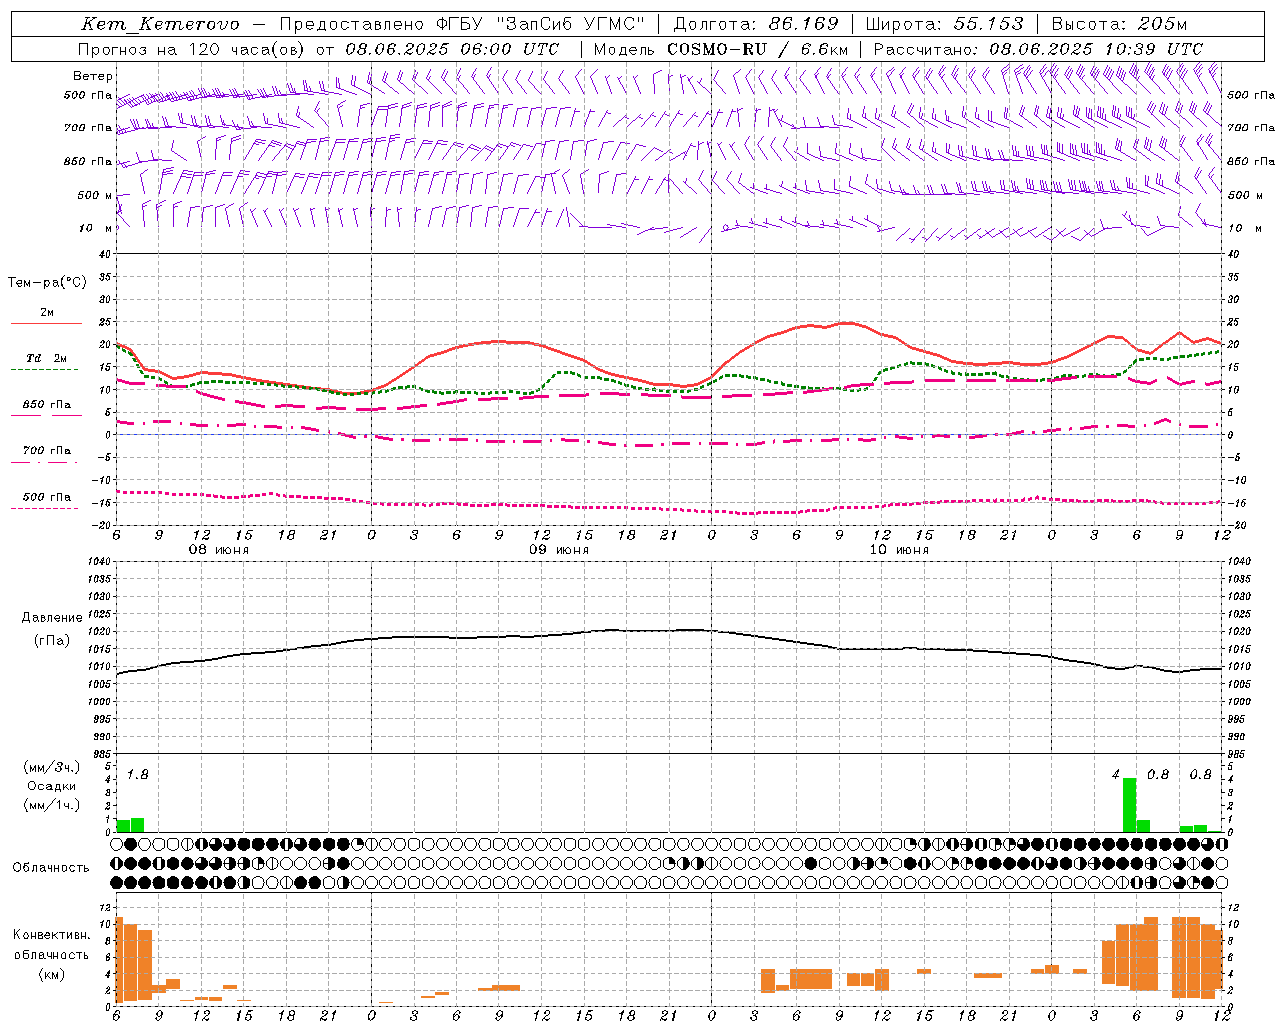The width and height of the screenshot is (1280, 1024).
Task: Click the 'Осадки' precipitation label
Action: (x=51, y=786)
